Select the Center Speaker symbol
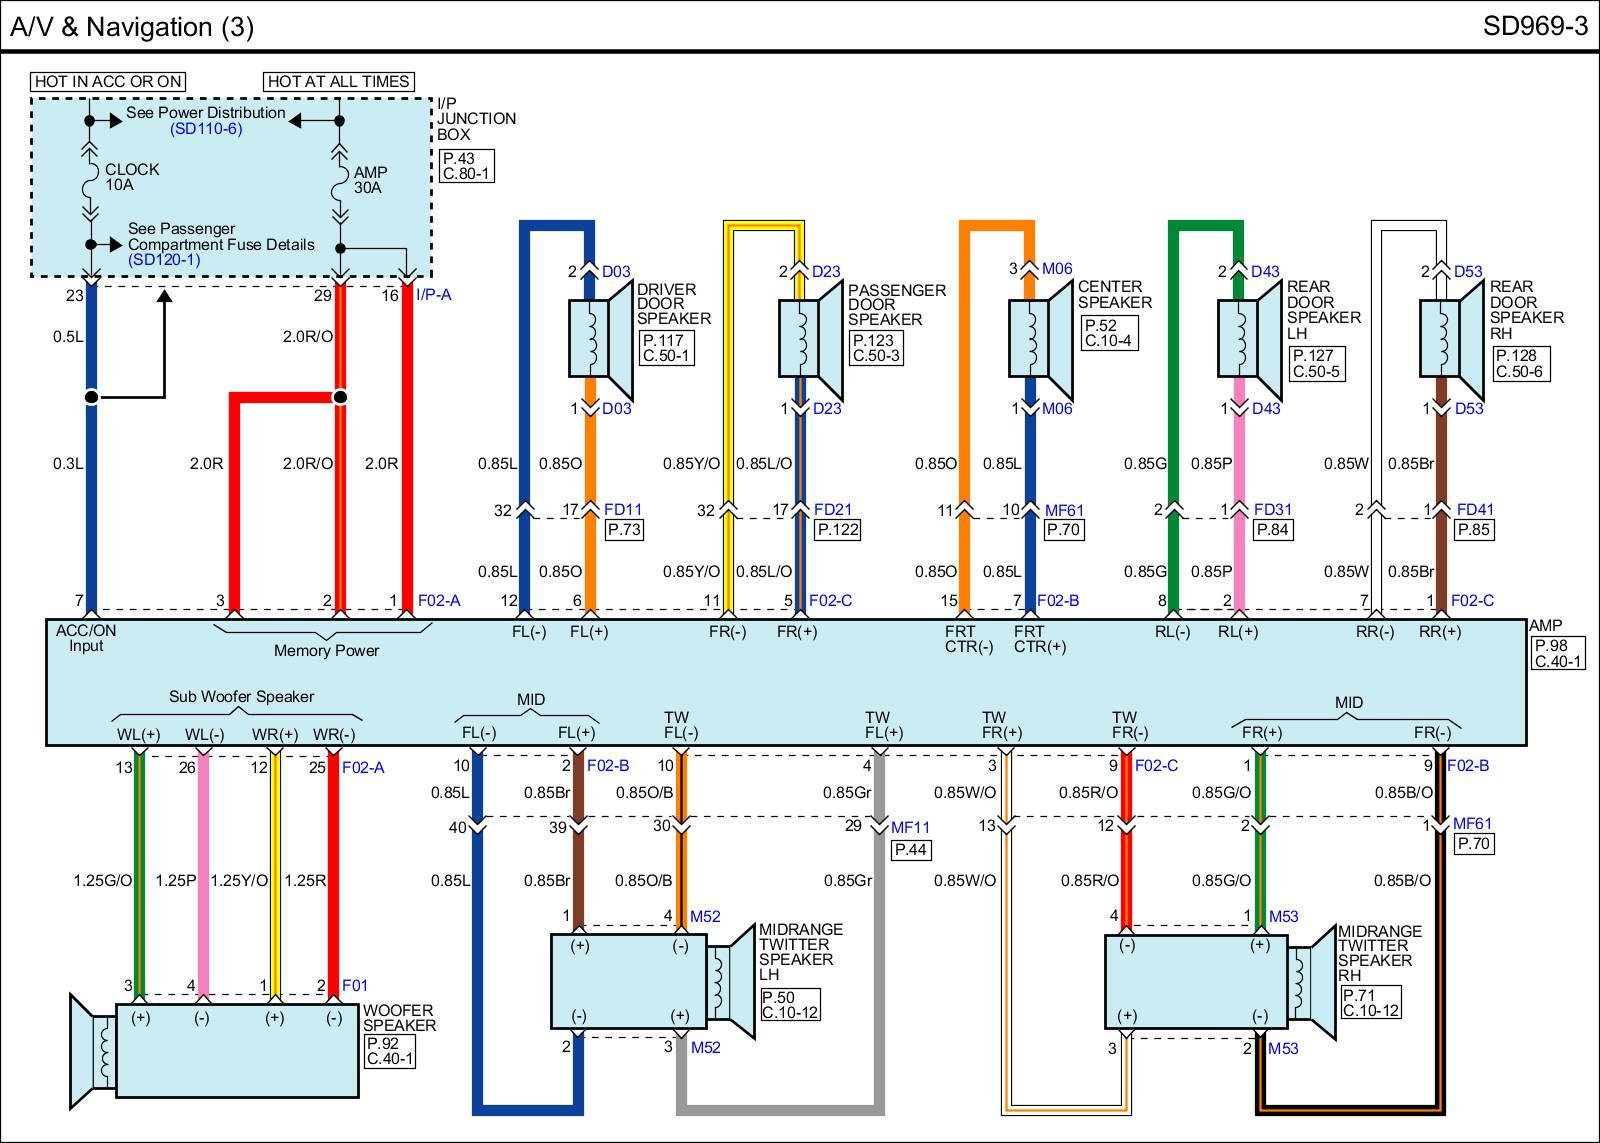This screenshot has width=1600, height=1143. [1040, 338]
